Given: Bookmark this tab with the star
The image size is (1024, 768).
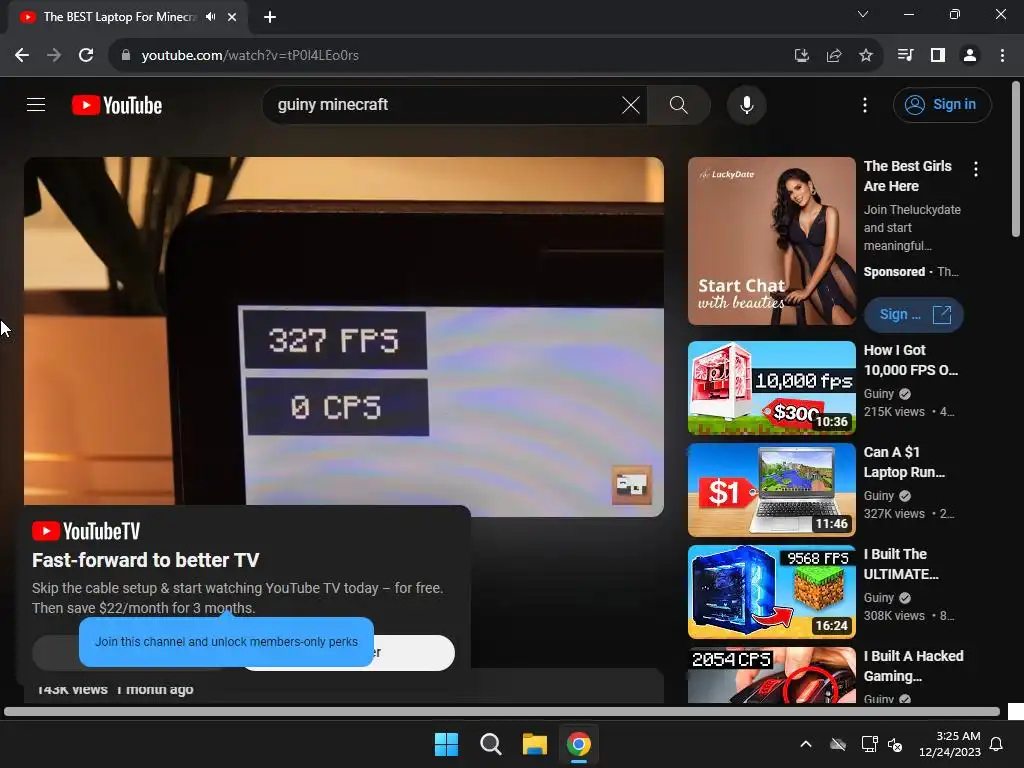Looking at the screenshot, I should click(865, 56).
